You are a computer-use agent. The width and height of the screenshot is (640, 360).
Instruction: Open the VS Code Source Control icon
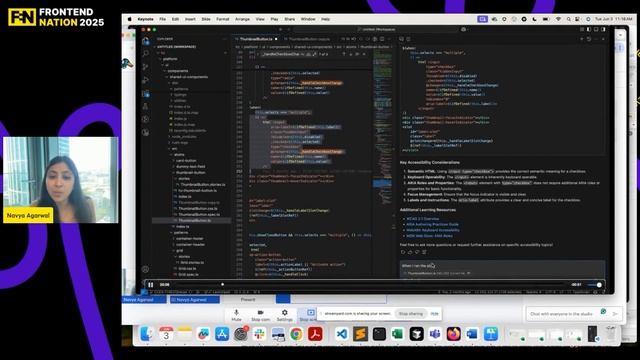click(x=146, y=67)
